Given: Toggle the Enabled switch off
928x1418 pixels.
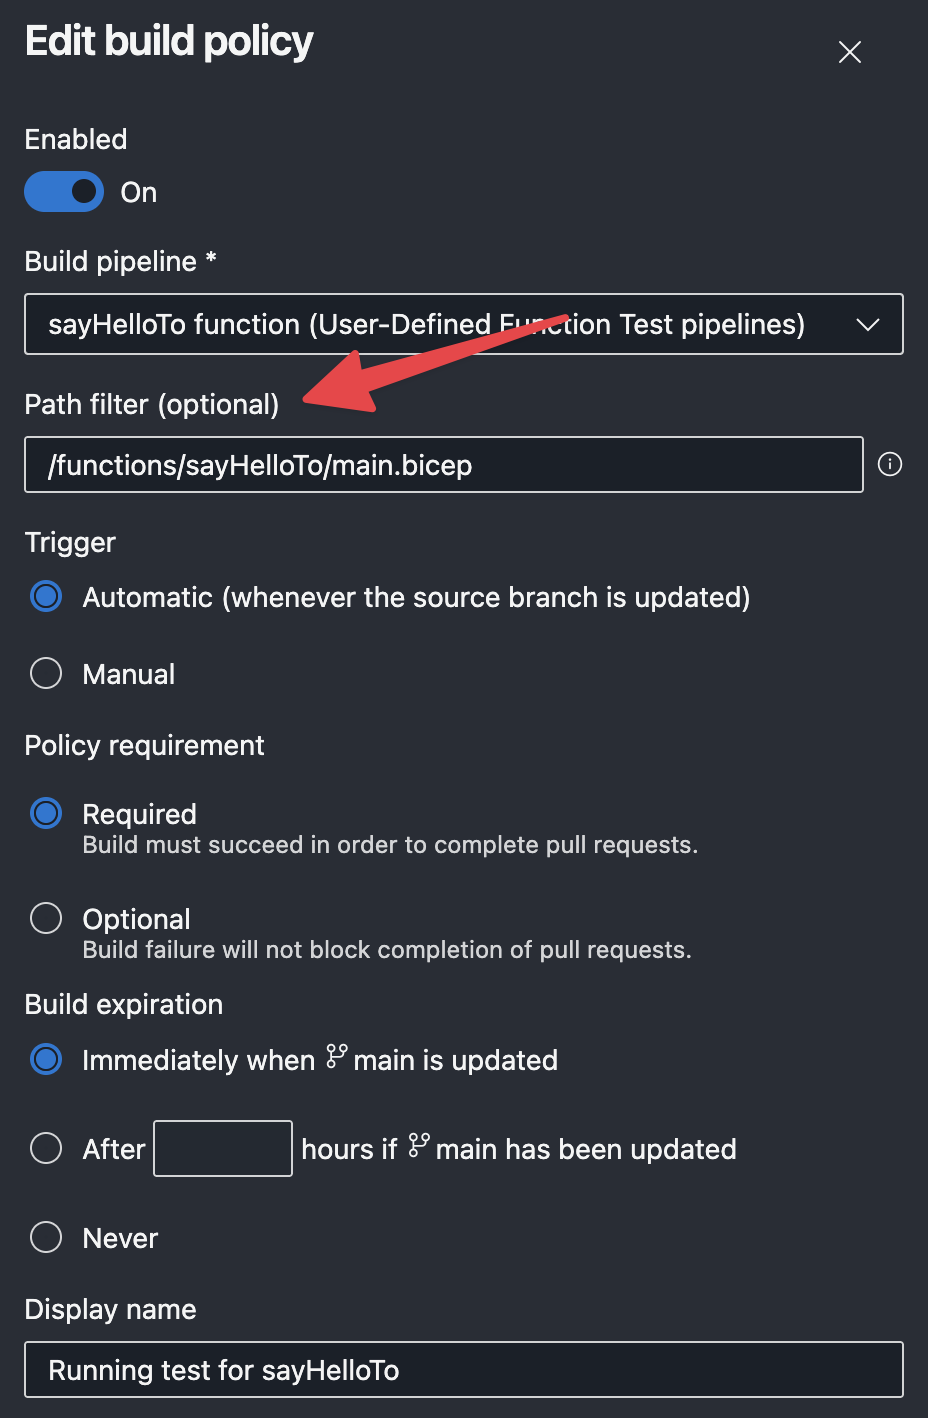Looking at the screenshot, I should tap(64, 192).
